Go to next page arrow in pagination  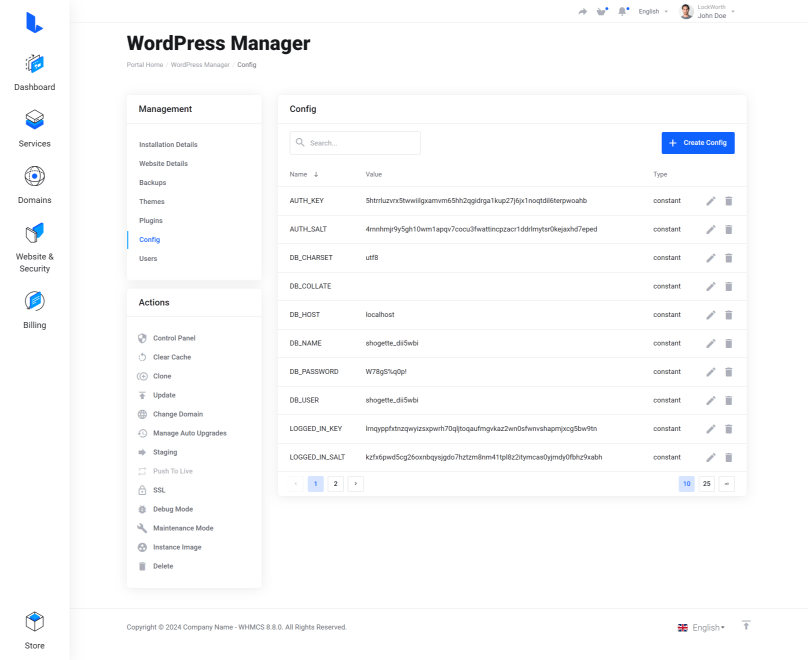point(356,484)
